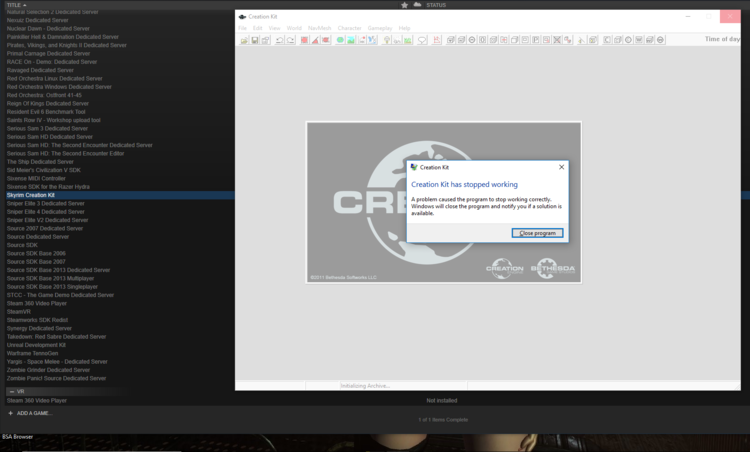Click the Preferences icon next to the Save icon
This screenshot has width=750, height=452.
click(265, 40)
